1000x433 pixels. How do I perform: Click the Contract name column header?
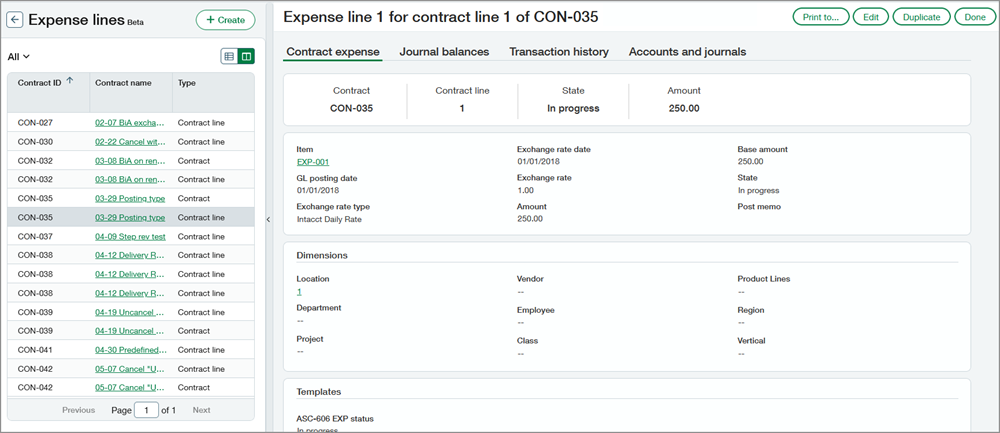click(131, 92)
